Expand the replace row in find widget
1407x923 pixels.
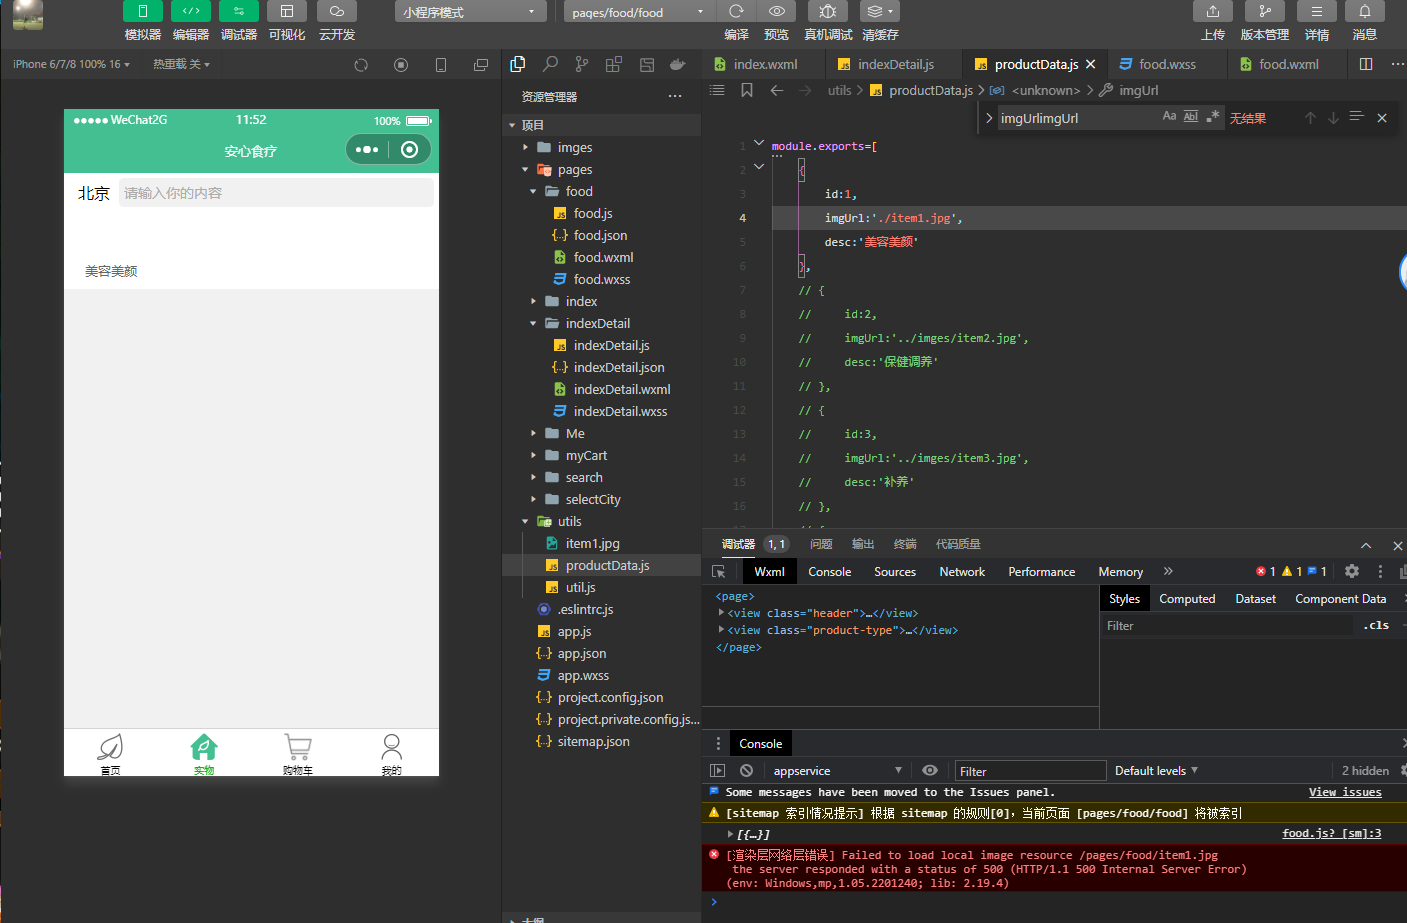[x=988, y=118]
